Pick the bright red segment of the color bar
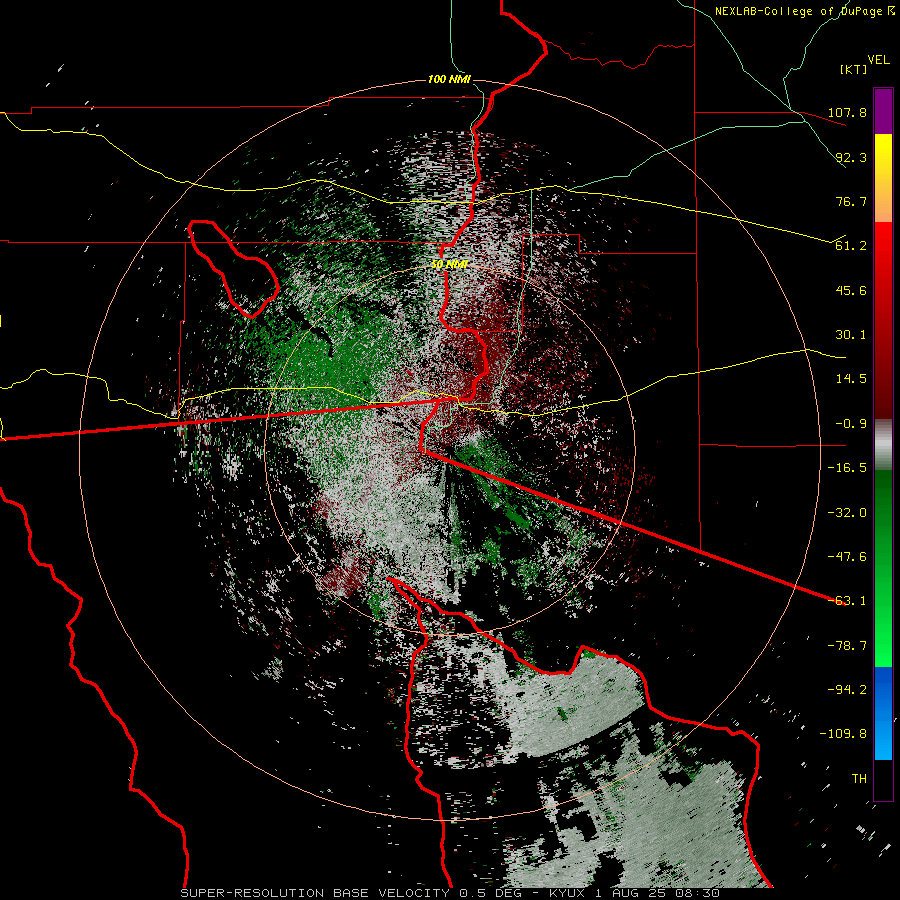 [x=883, y=245]
